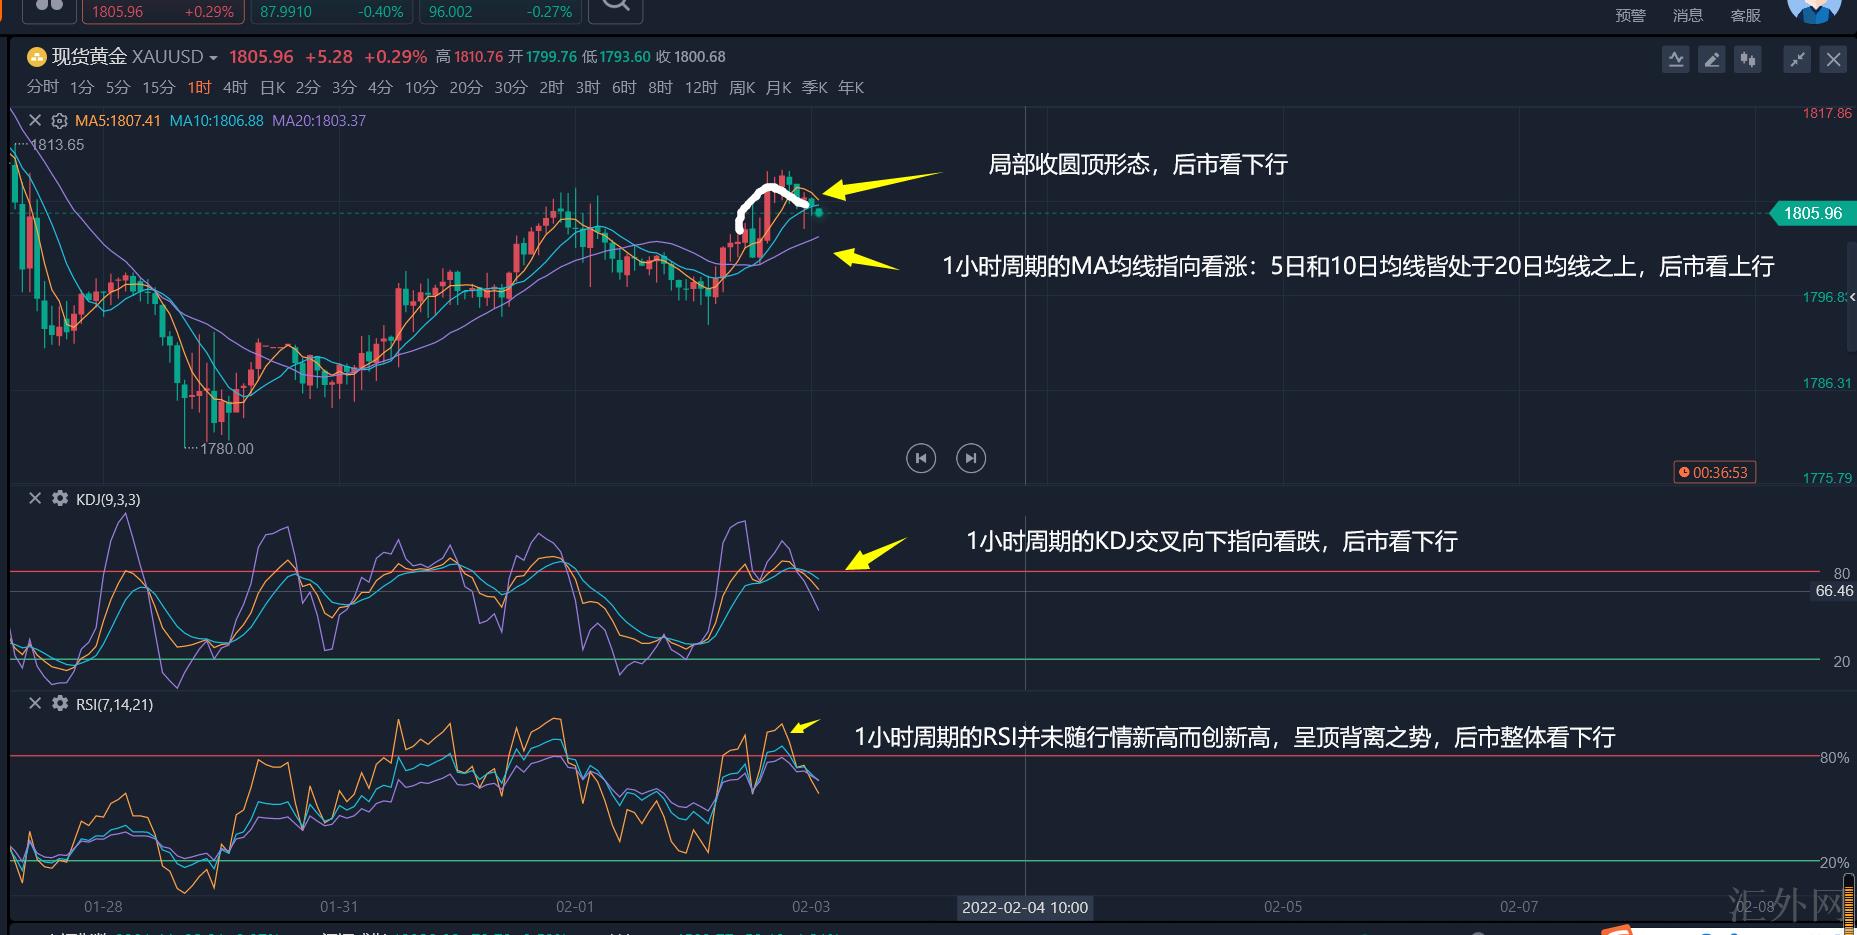Select the 1时 timeframe tab
1857x935 pixels.
pyautogui.click(x=199, y=87)
